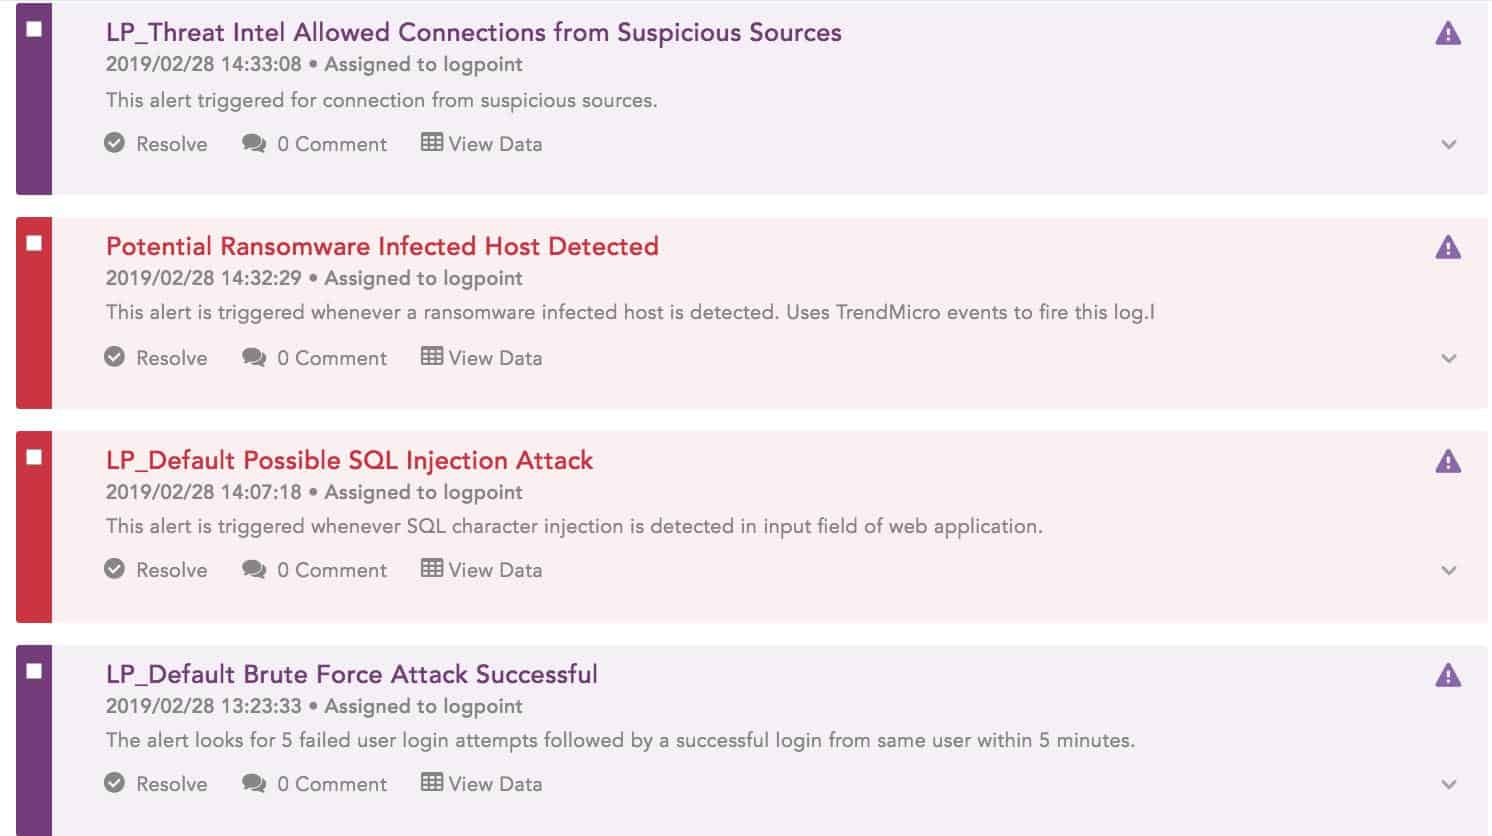
Task: Open LP_Default Possible SQL Injection Attack title
Action: pyautogui.click(x=349, y=461)
